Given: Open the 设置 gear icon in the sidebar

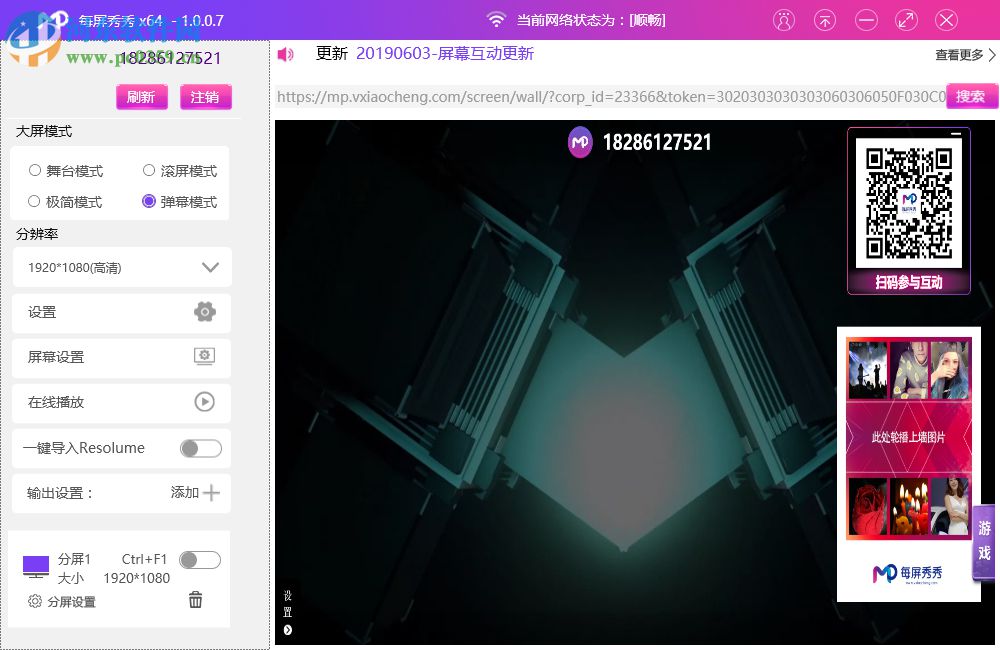Looking at the screenshot, I should (204, 312).
